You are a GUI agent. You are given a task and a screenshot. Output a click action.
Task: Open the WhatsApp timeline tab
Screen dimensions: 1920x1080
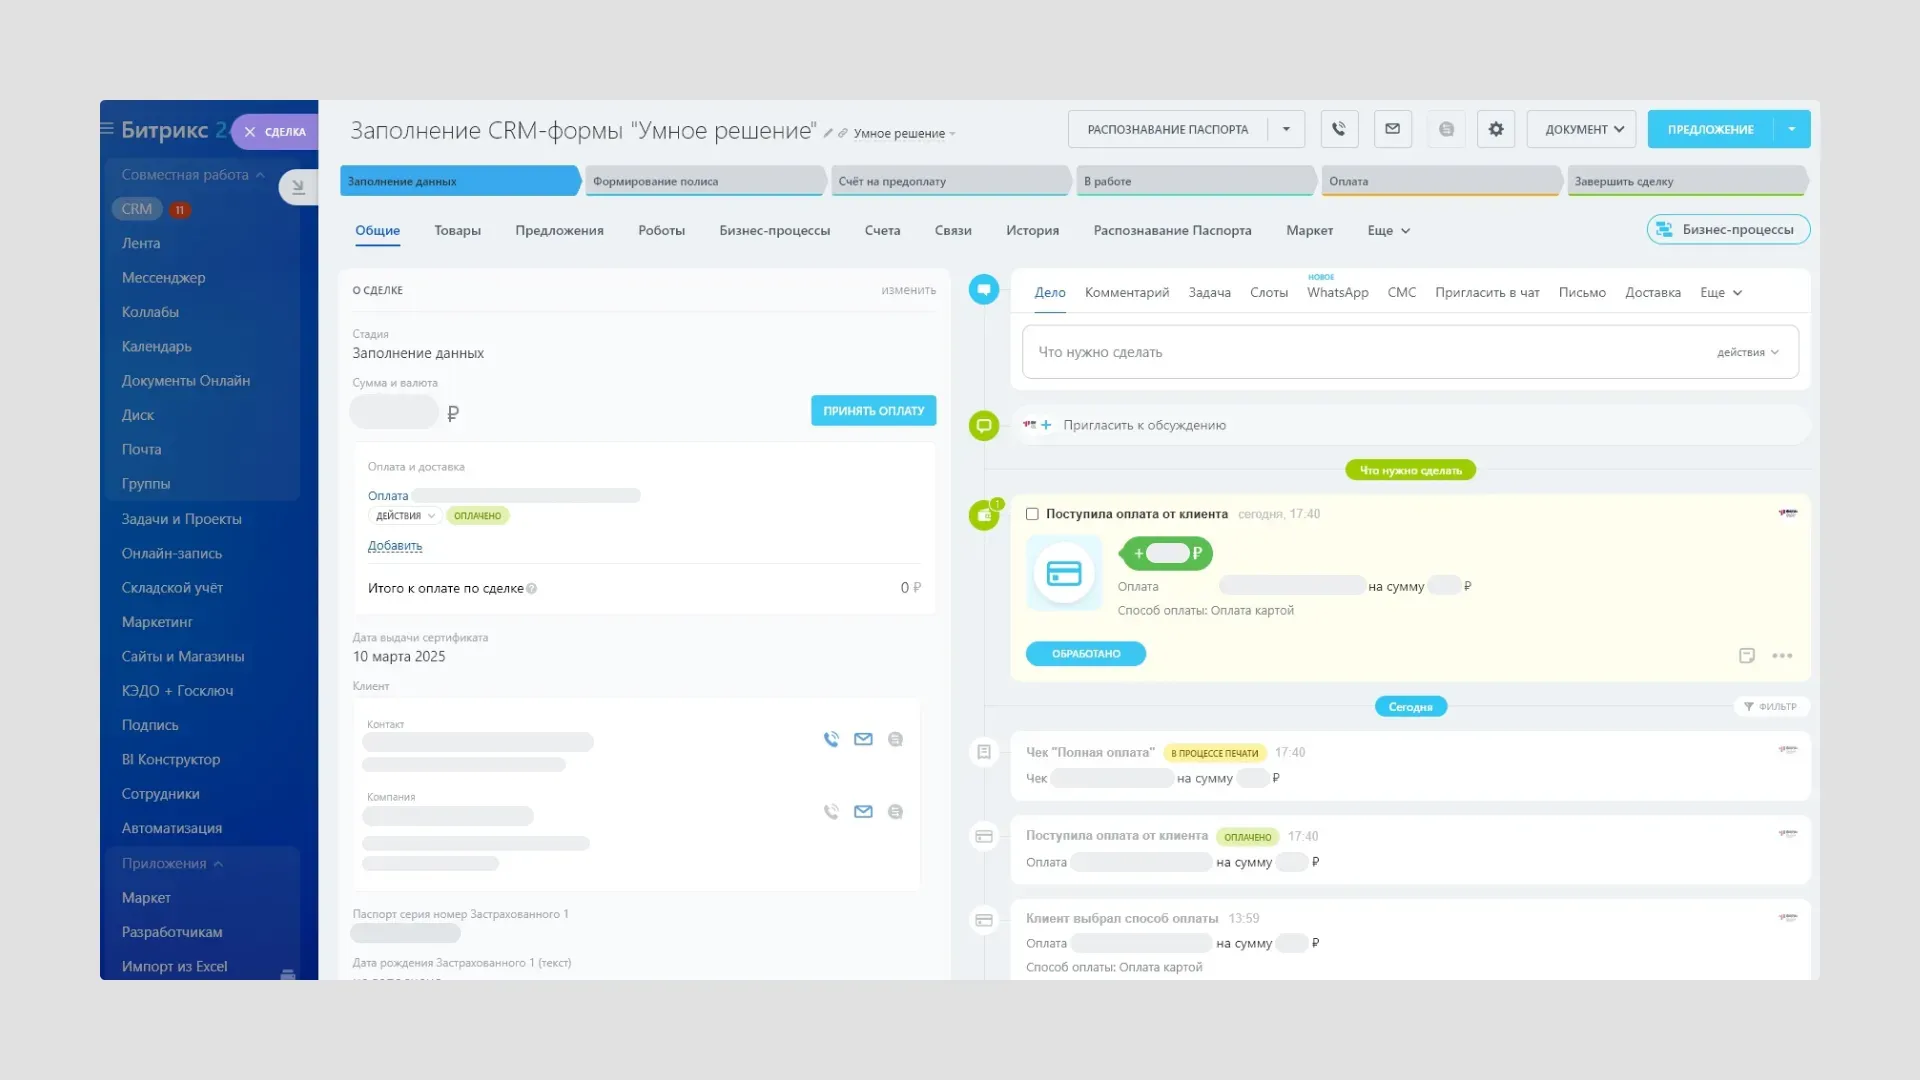point(1337,292)
